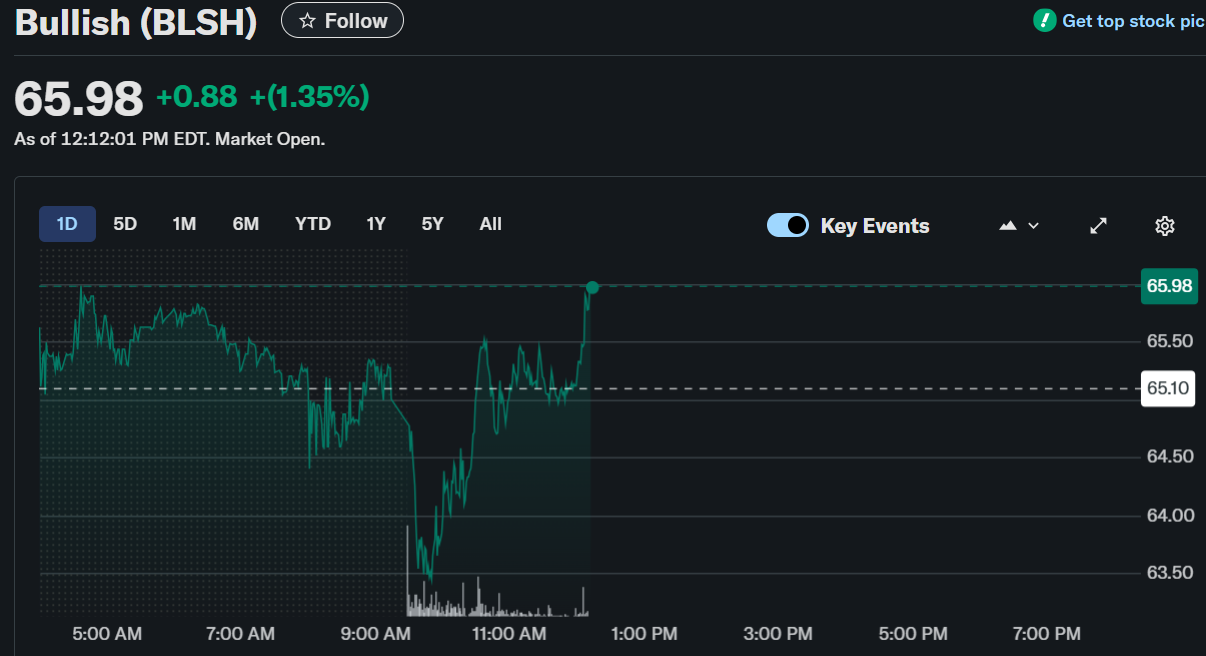Select the 1M time range
1206x656 pixels.
(x=184, y=224)
